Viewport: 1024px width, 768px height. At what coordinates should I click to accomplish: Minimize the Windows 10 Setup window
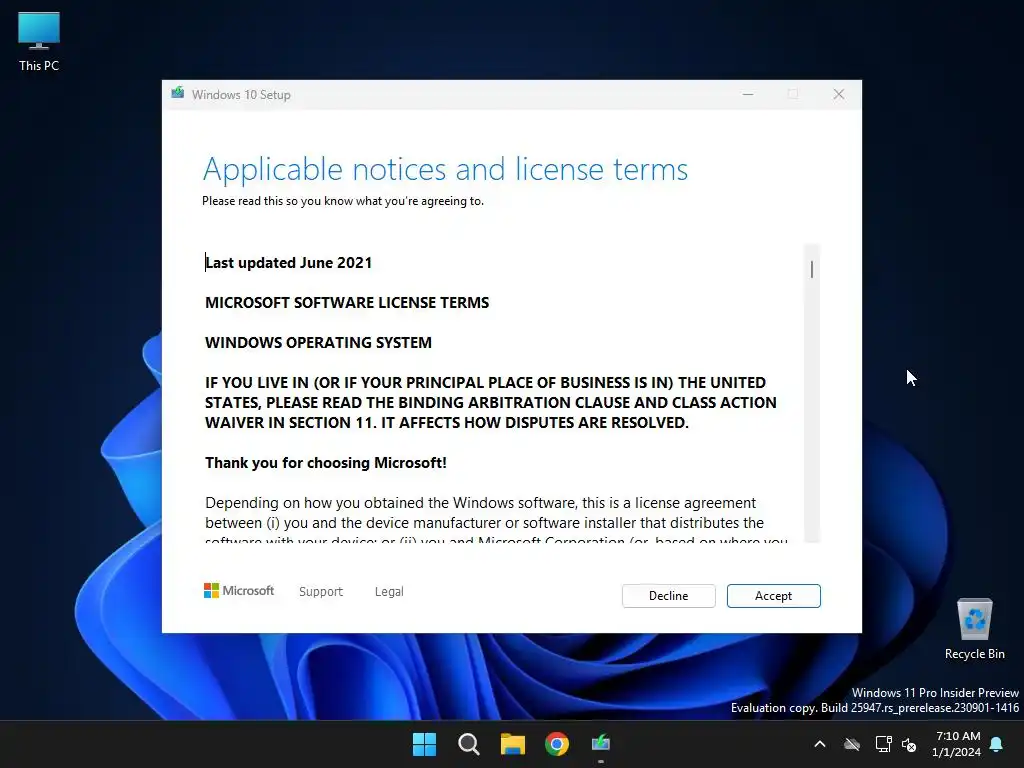tap(748, 95)
